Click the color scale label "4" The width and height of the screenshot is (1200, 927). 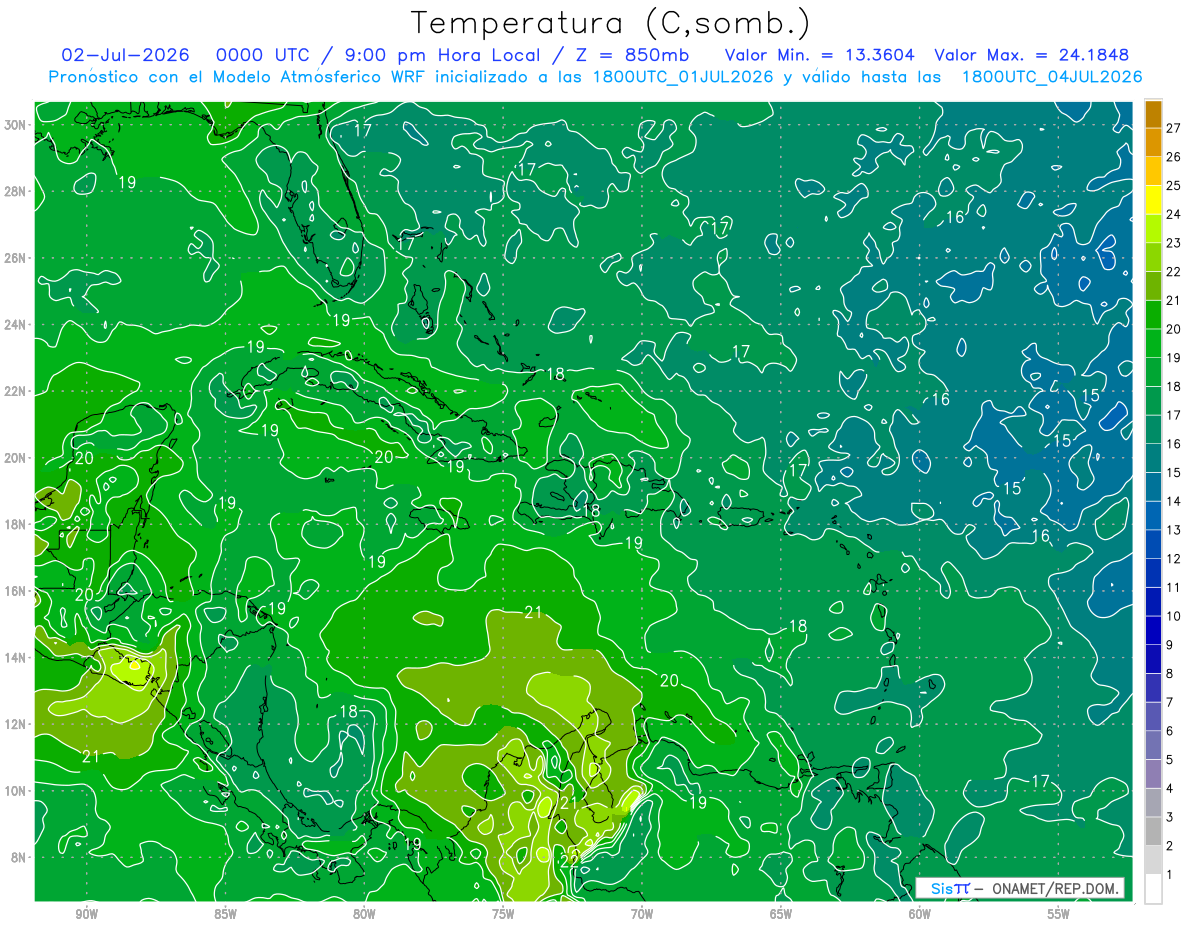(x=1170, y=789)
